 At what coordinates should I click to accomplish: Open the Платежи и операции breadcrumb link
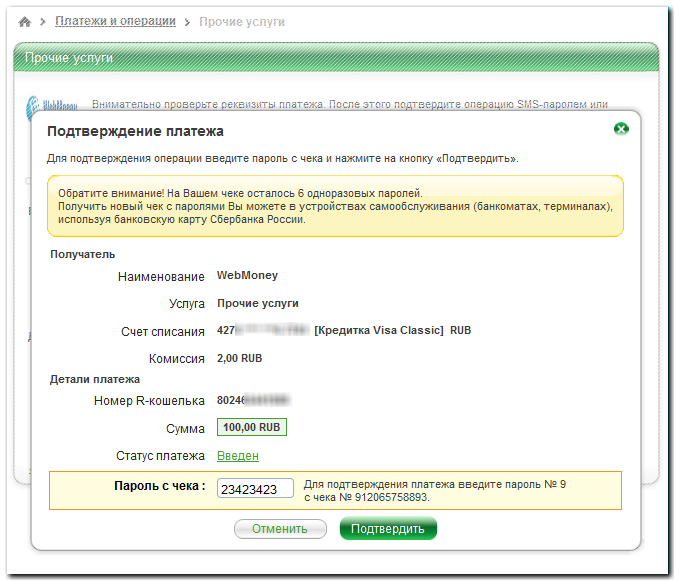pyautogui.click(x=115, y=21)
